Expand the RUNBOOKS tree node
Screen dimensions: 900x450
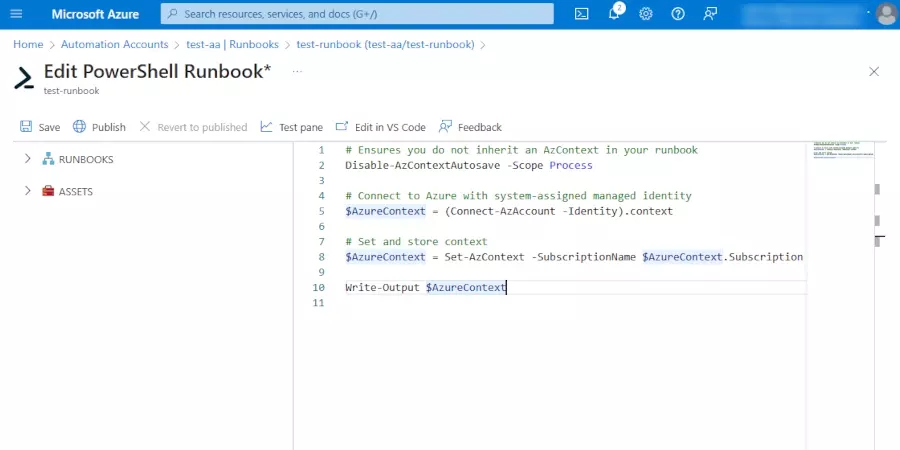(27, 159)
